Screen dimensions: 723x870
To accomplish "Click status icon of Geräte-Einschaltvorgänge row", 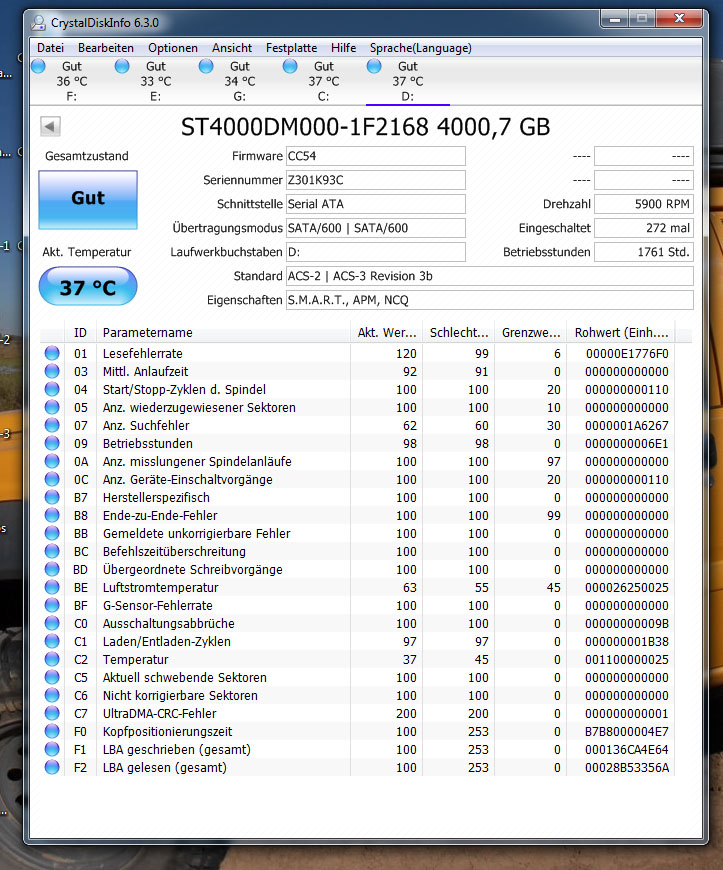I will coord(52,479).
